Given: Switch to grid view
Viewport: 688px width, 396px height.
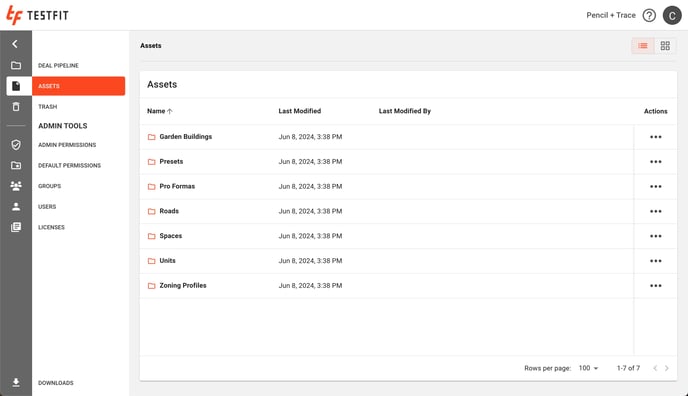Looking at the screenshot, I should point(665,46).
